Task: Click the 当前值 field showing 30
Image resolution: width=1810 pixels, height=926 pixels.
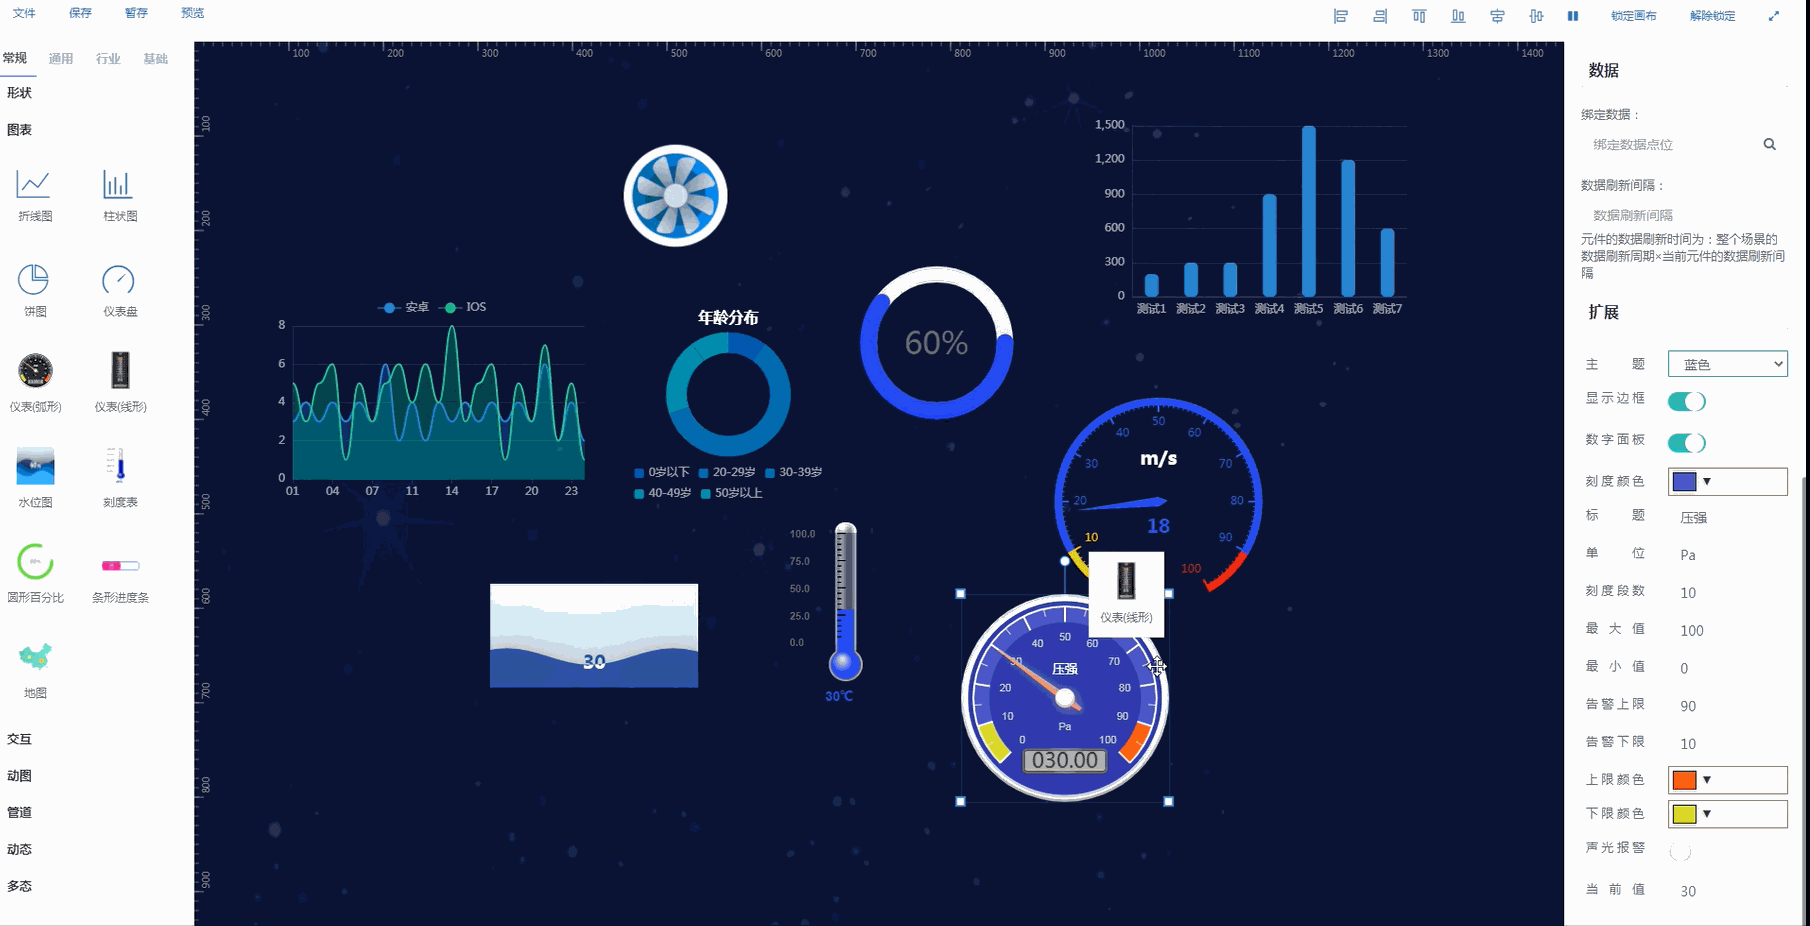Action: tap(1728, 891)
